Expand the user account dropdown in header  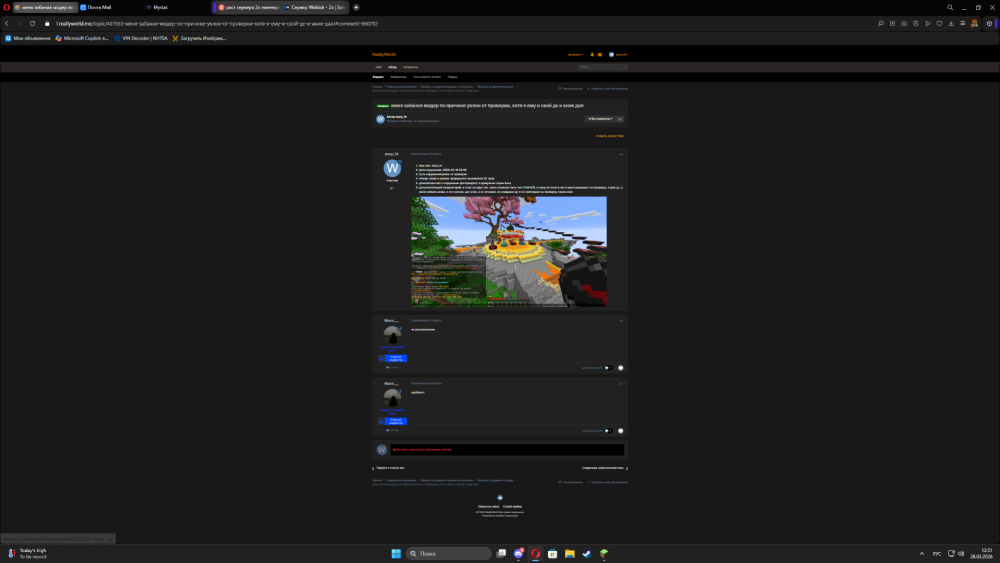click(x=618, y=55)
